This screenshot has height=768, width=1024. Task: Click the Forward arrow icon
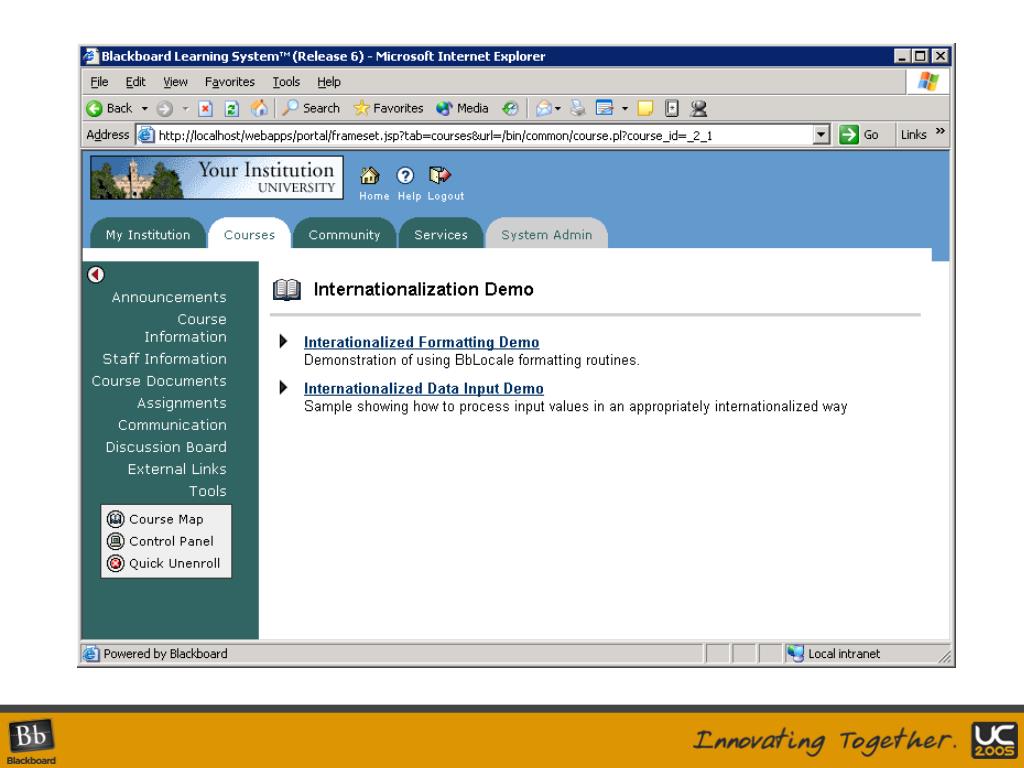(165, 108)
